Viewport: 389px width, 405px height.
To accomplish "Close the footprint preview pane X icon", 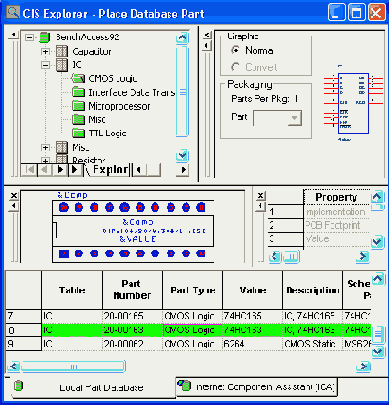I will 14,196.
